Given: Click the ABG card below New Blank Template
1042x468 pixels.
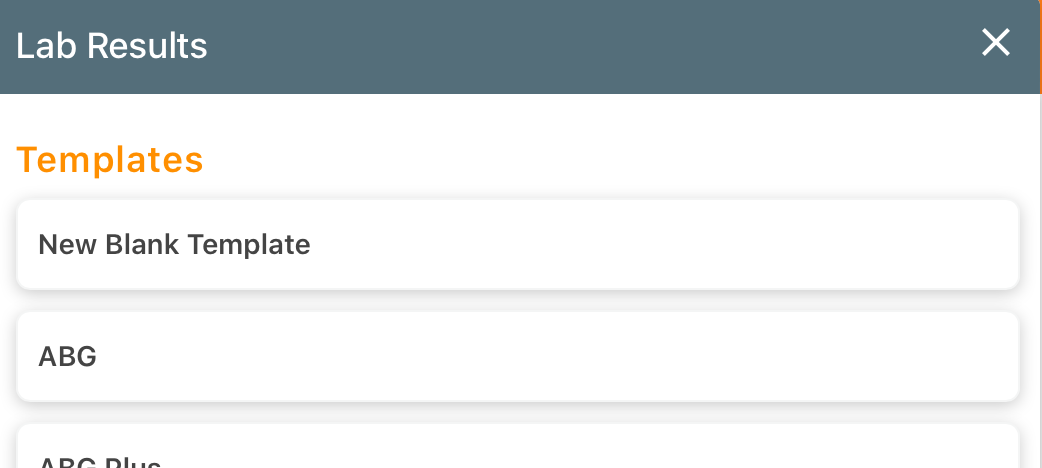Looking at the screenshot, I should (517, 357).
